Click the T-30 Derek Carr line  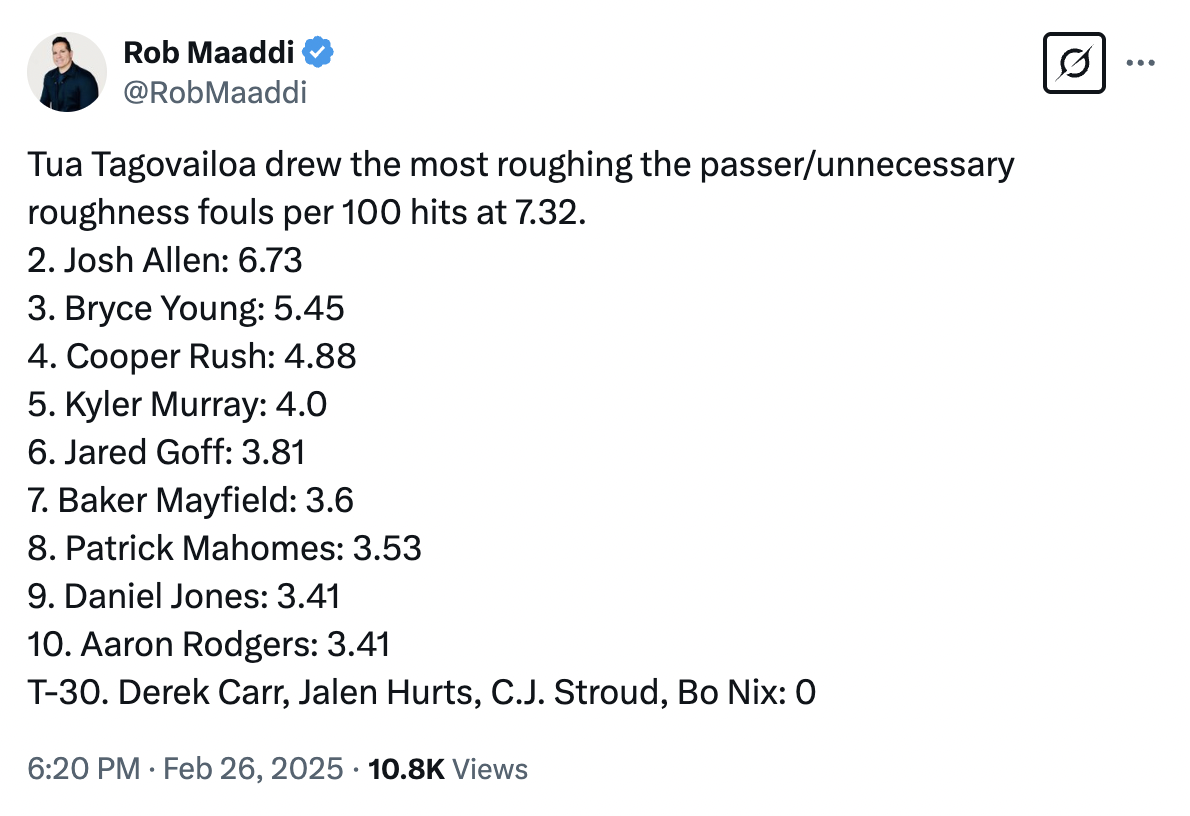(x=421, y=692)
